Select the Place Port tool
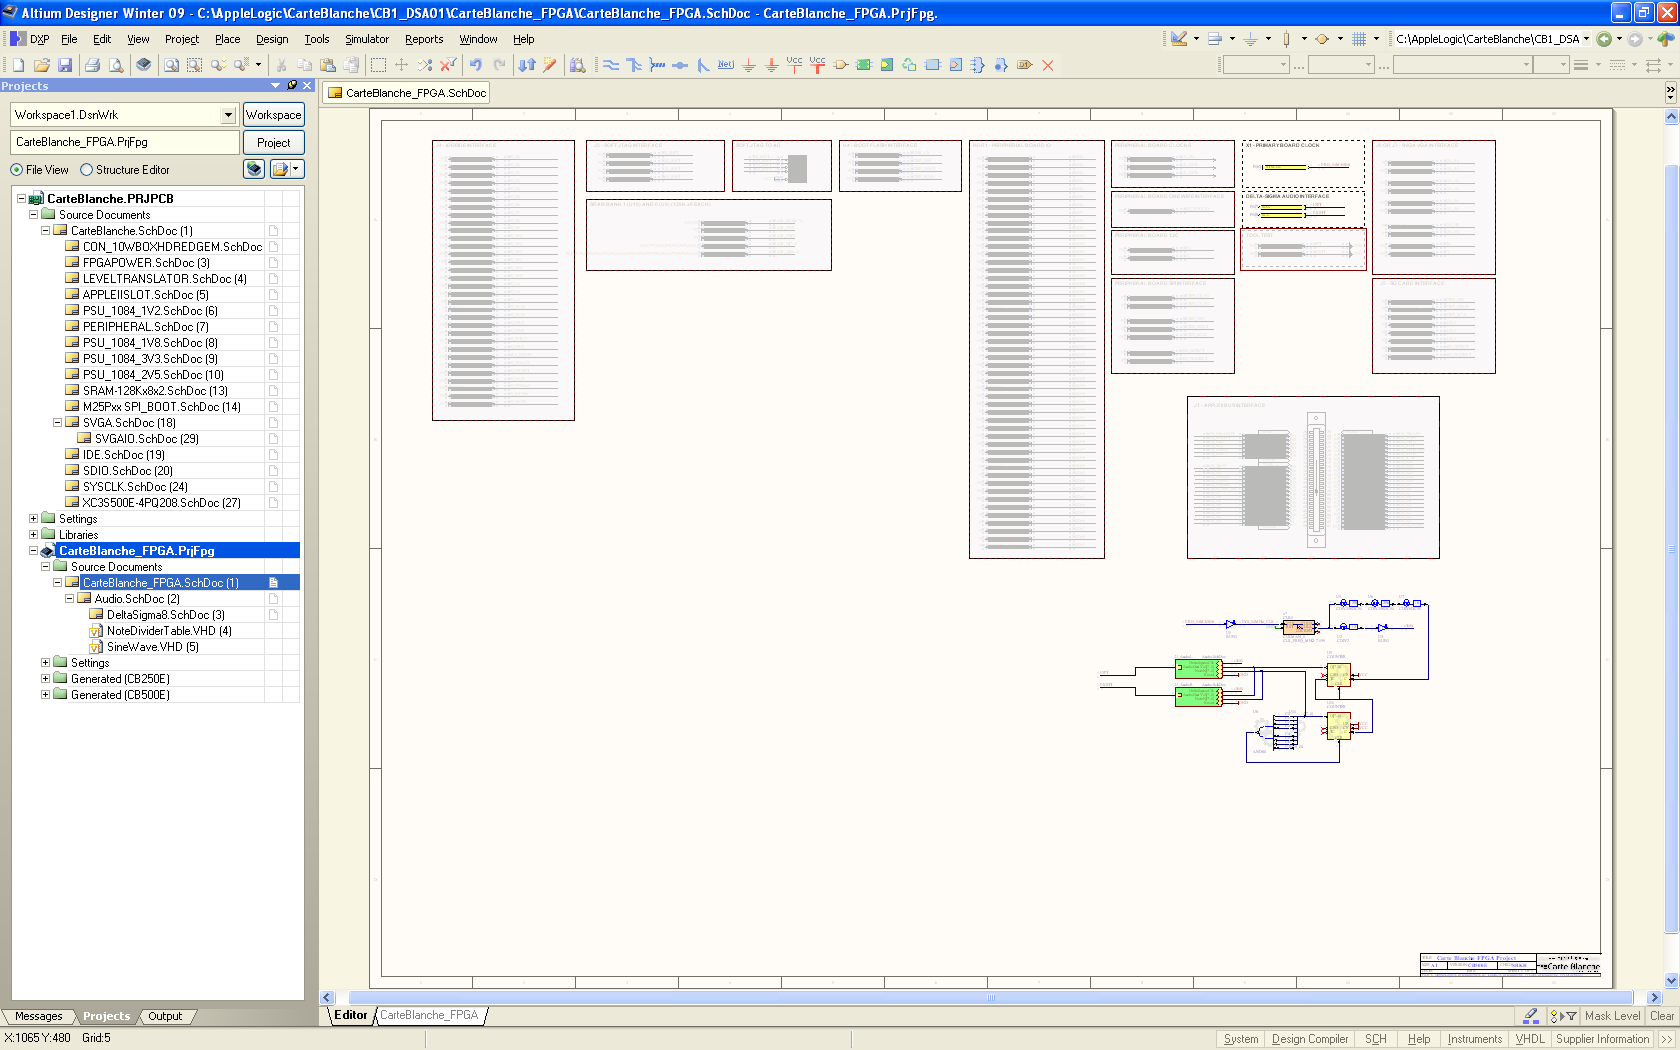Screen dimensions: 1680x1050 [x=1025, y=65]
